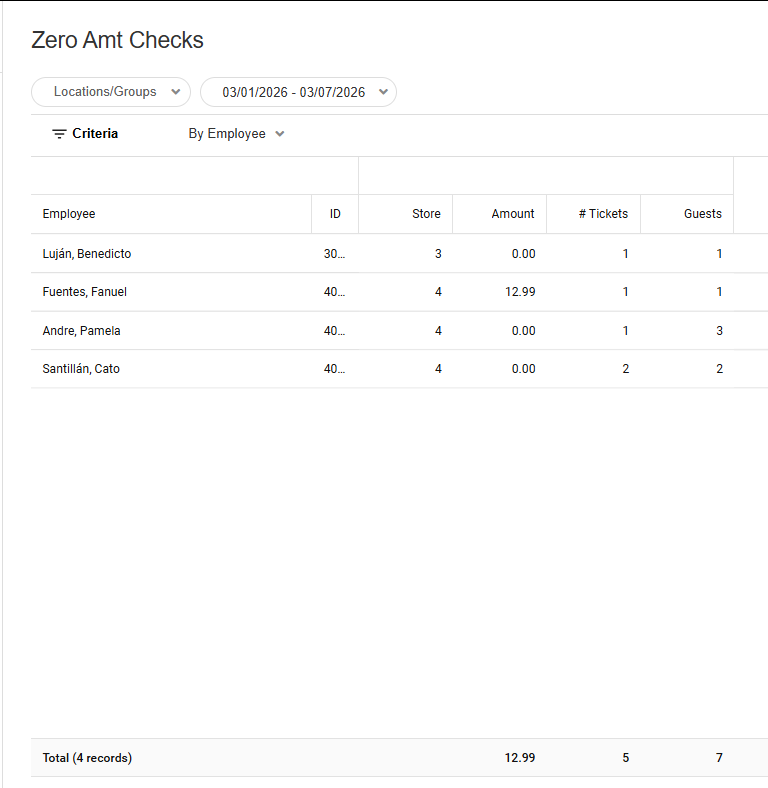Select the Luján, Benedicto row
Screen dimensions: 768x788
tap(87, 254)
